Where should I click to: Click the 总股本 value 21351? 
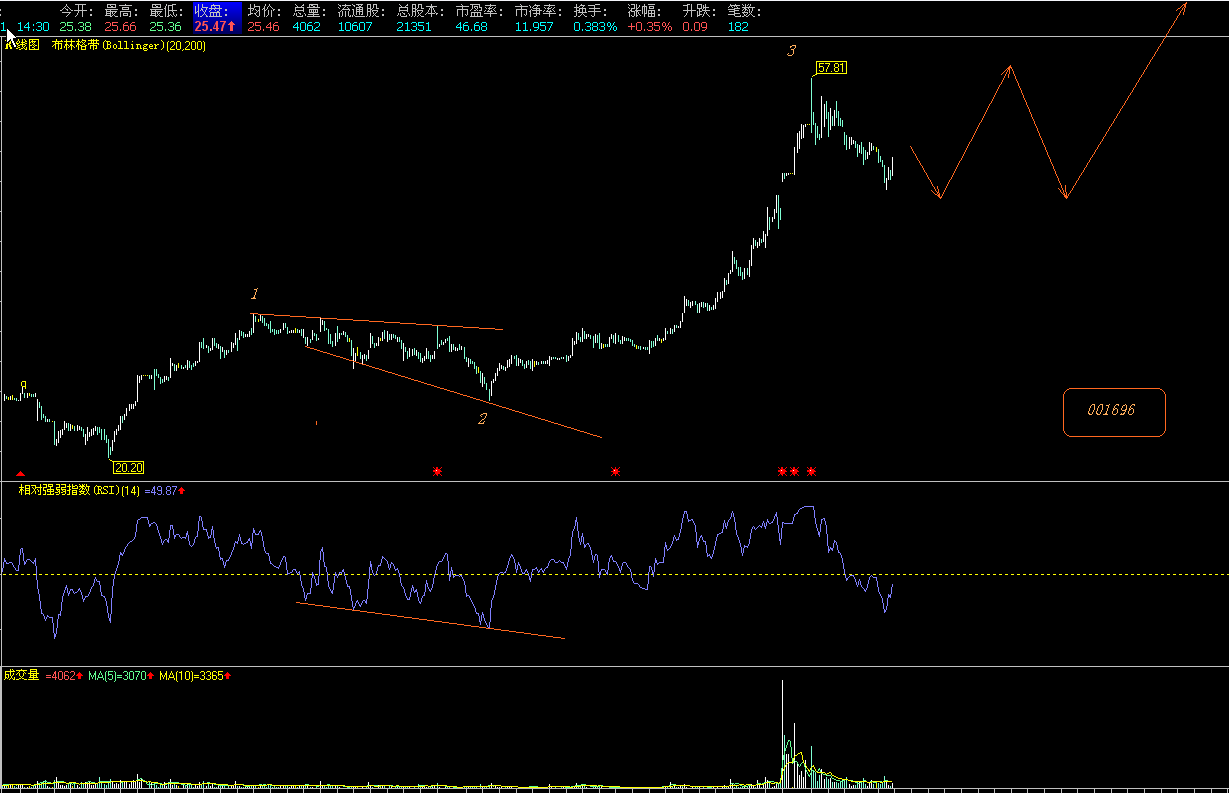point(414,27)
